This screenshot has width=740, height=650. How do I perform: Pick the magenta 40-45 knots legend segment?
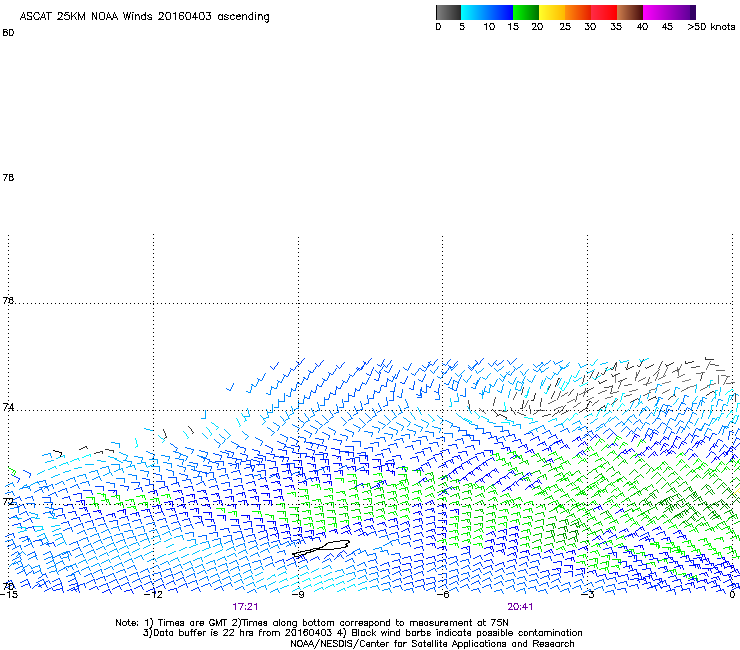coord(669,12)
